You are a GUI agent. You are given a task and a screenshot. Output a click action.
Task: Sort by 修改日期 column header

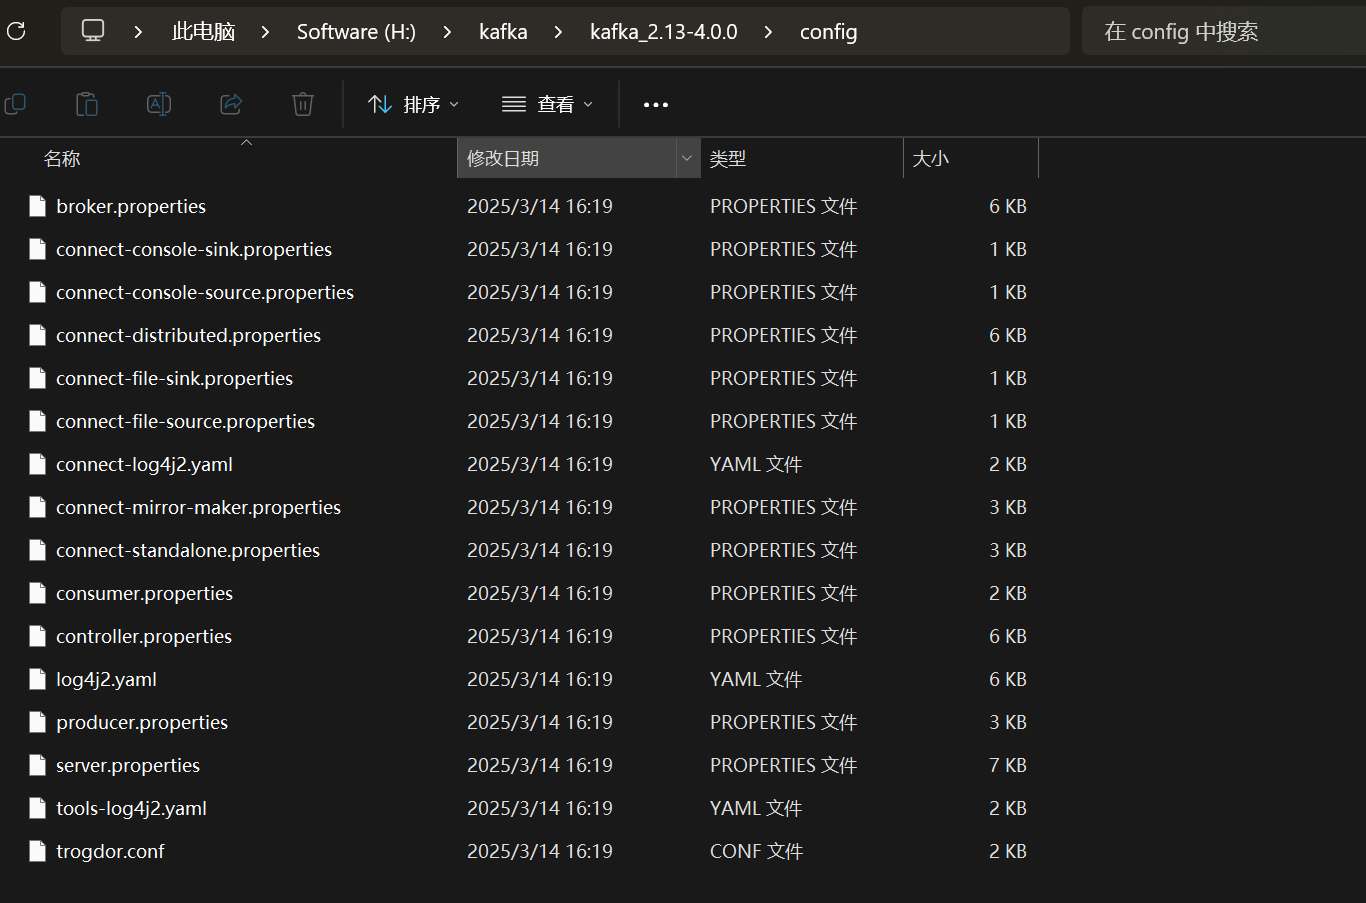pos(503,158)
